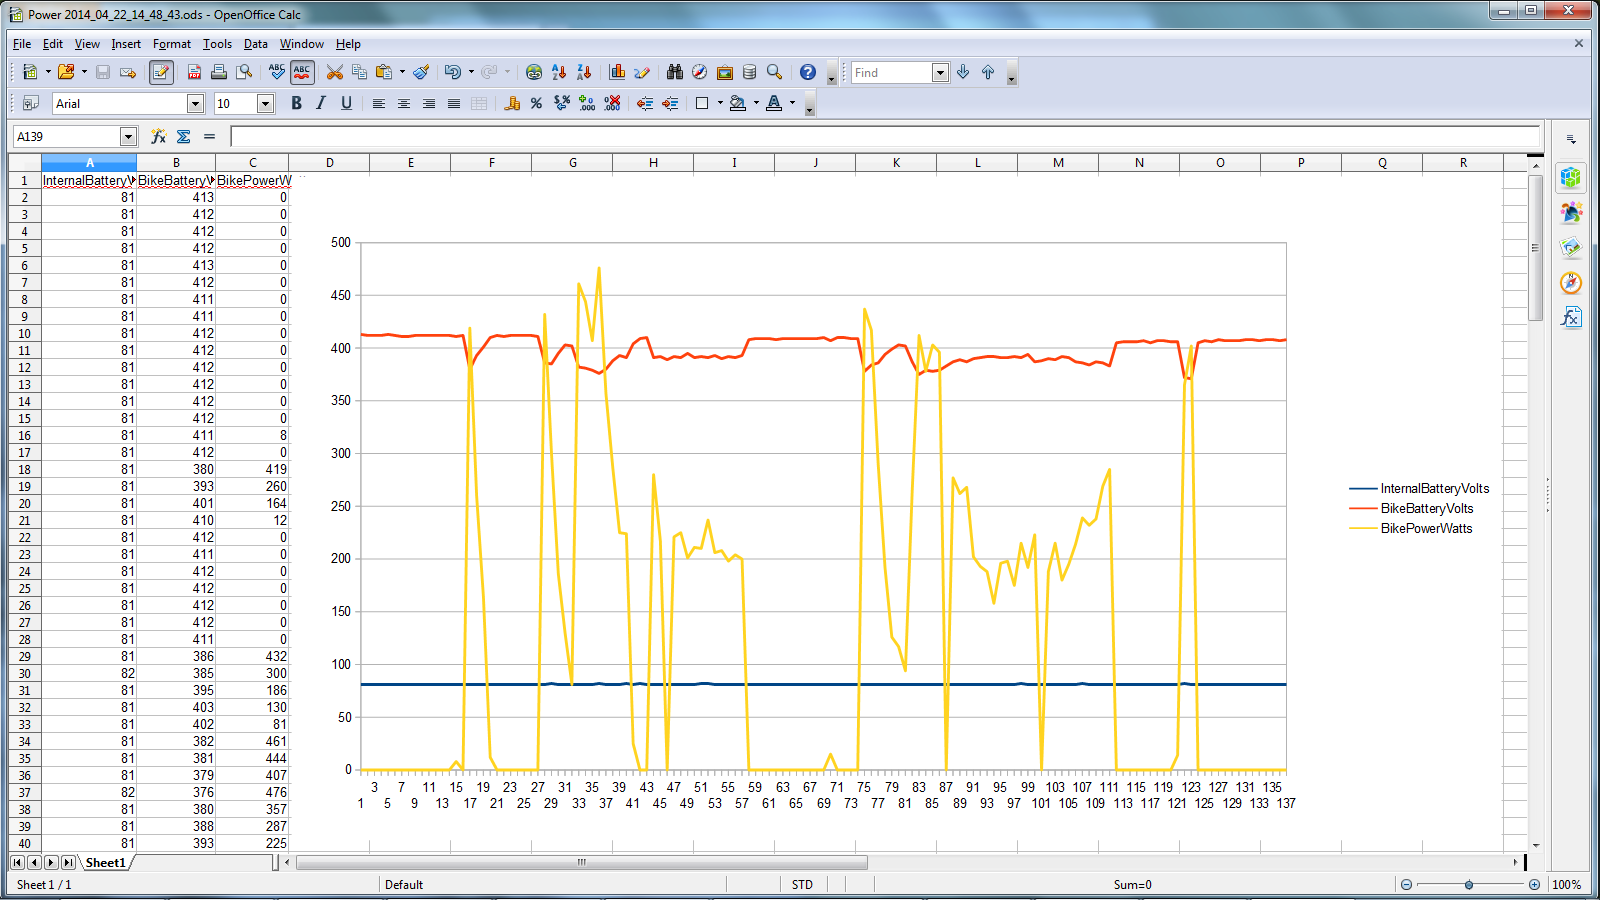This screenshot has width=1600, height=900.
Task: Export document directly as PDF
Action: point(194,72)
